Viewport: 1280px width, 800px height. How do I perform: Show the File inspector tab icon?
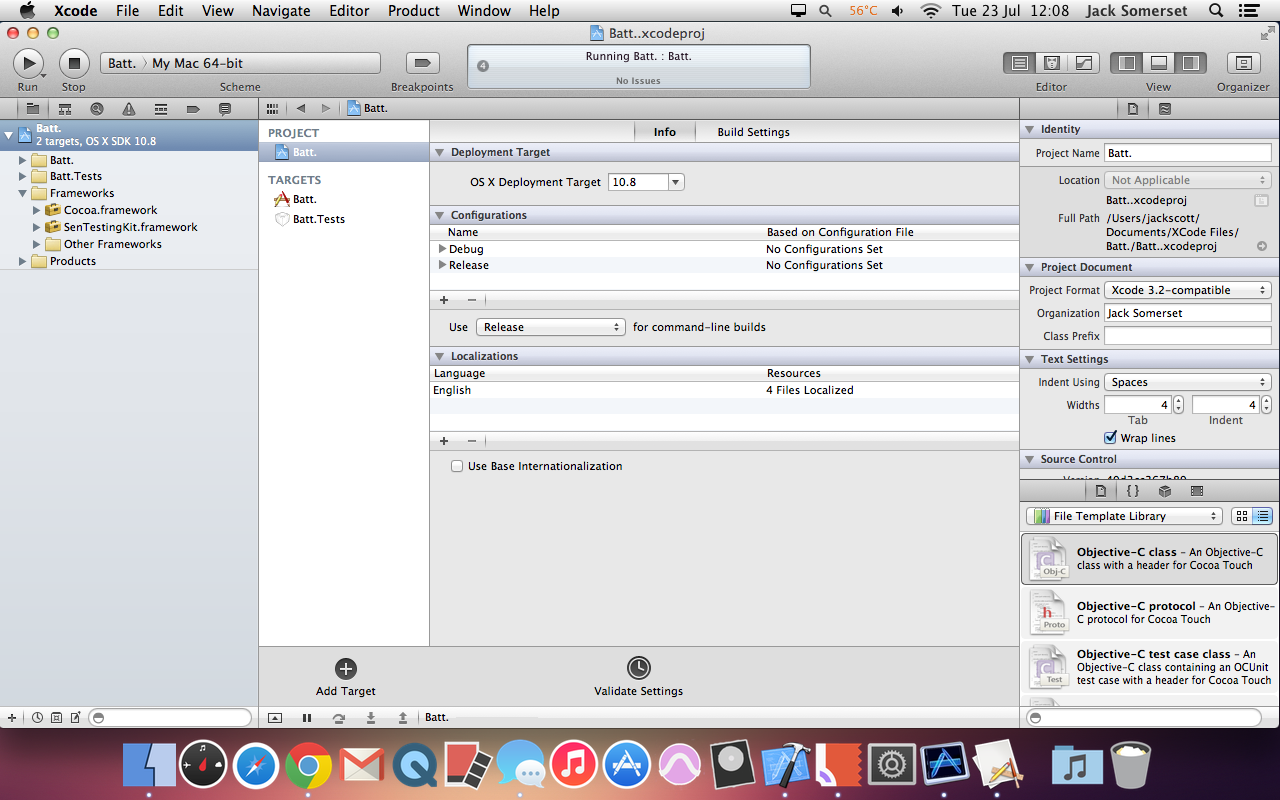[x=1133, y=108]
